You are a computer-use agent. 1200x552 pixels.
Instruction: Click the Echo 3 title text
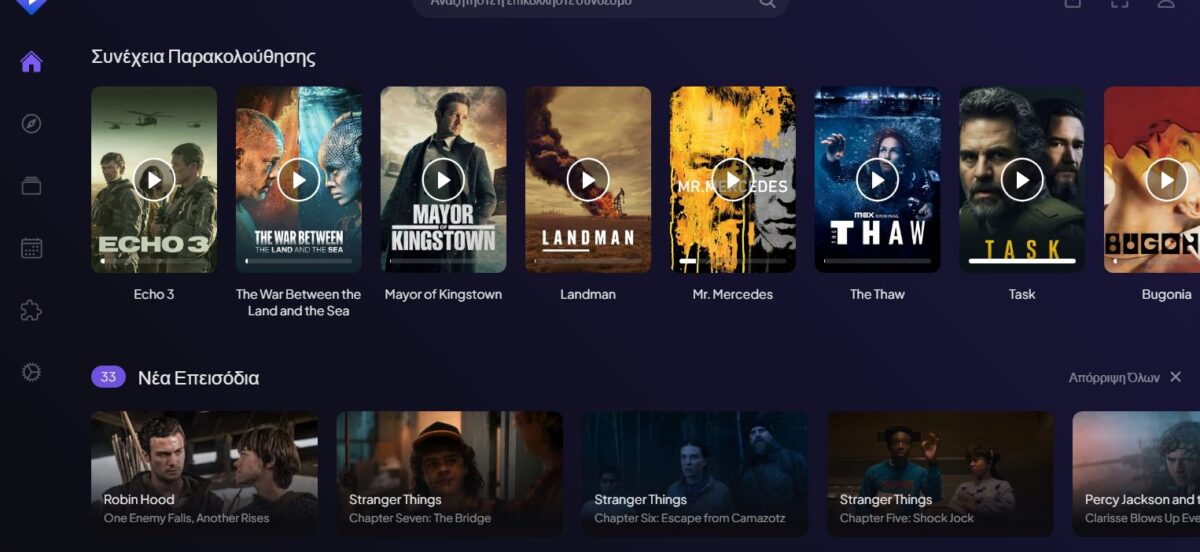[154, 294]
